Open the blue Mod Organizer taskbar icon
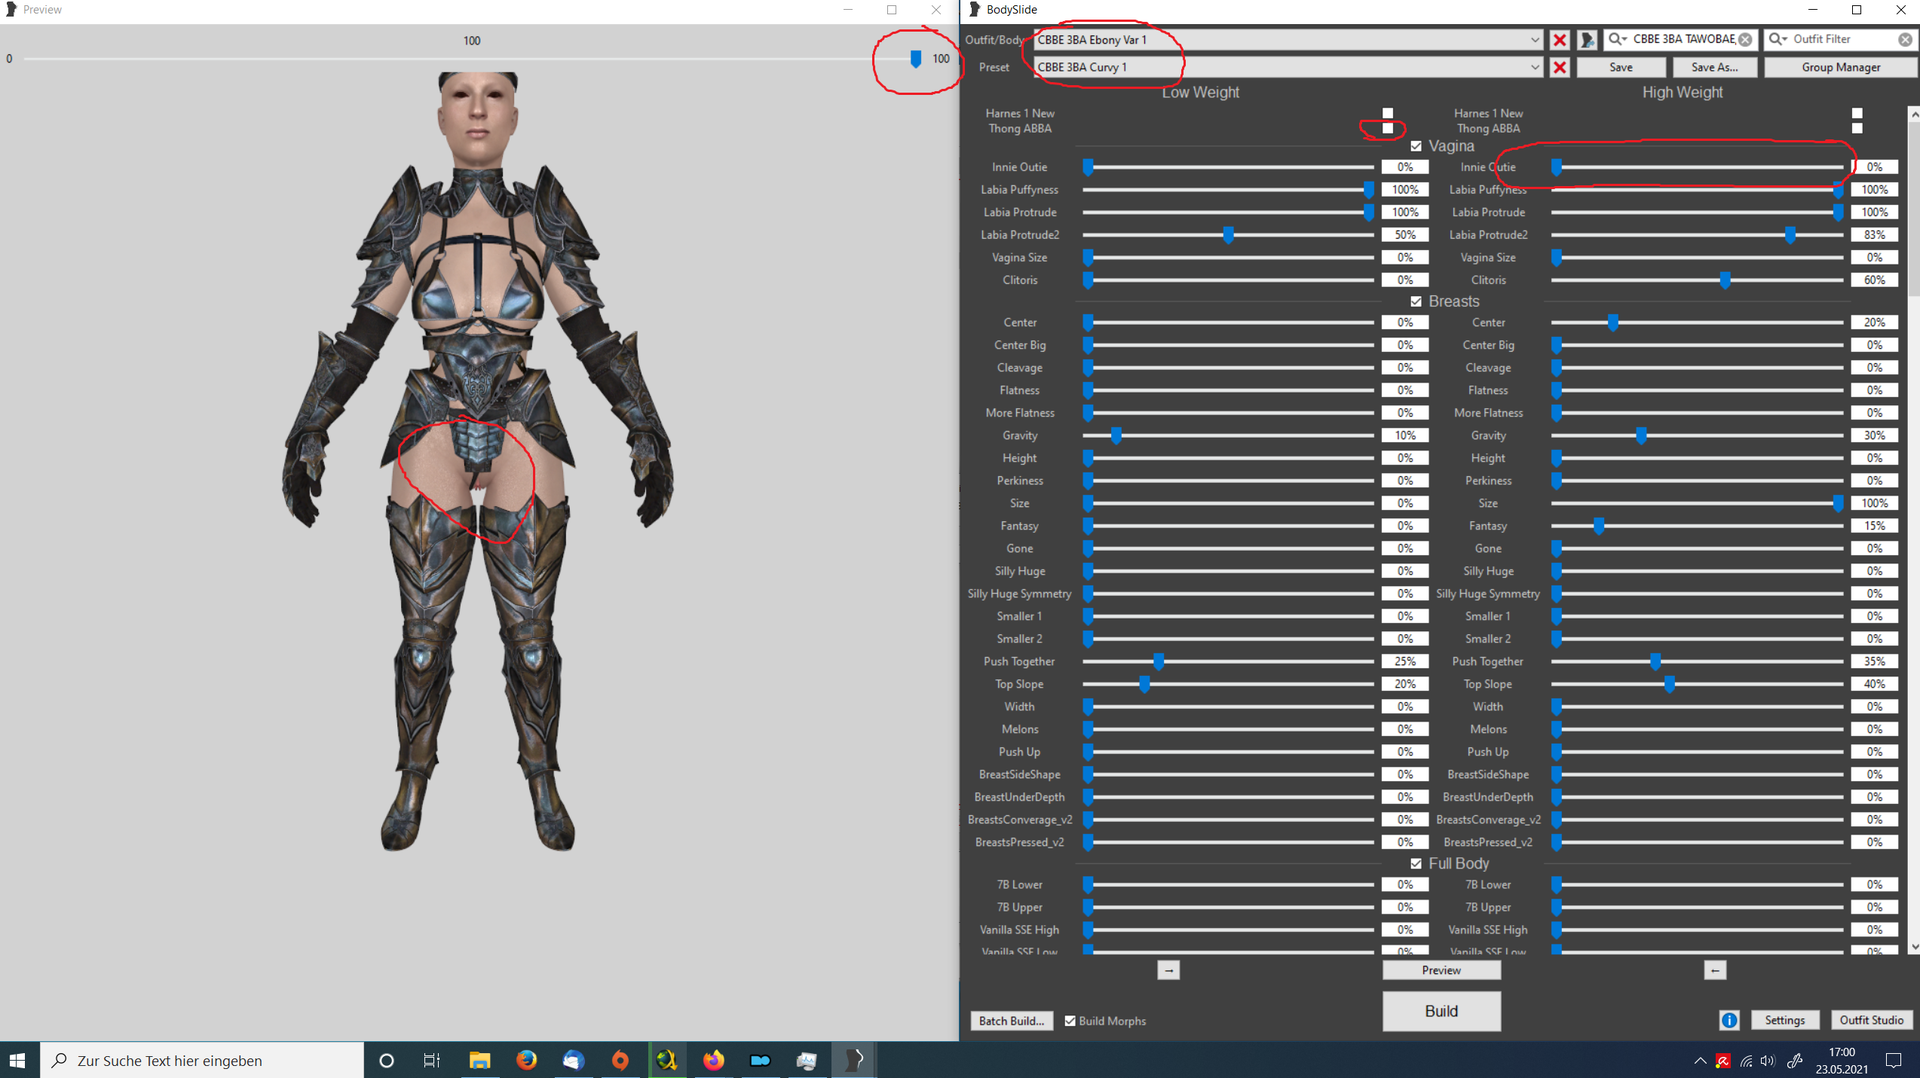 pyautogui.click(x=761, y=1060)
